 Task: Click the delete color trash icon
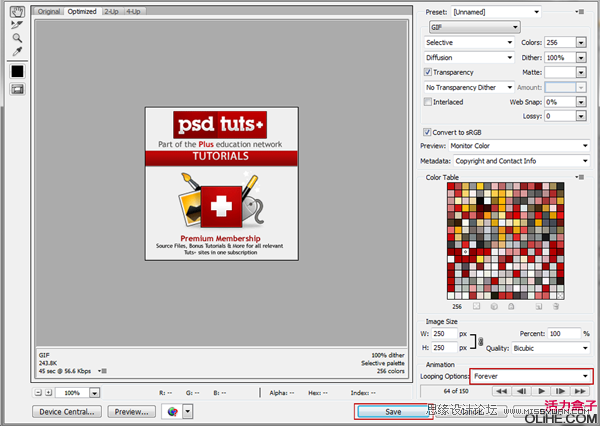point(556,306)
